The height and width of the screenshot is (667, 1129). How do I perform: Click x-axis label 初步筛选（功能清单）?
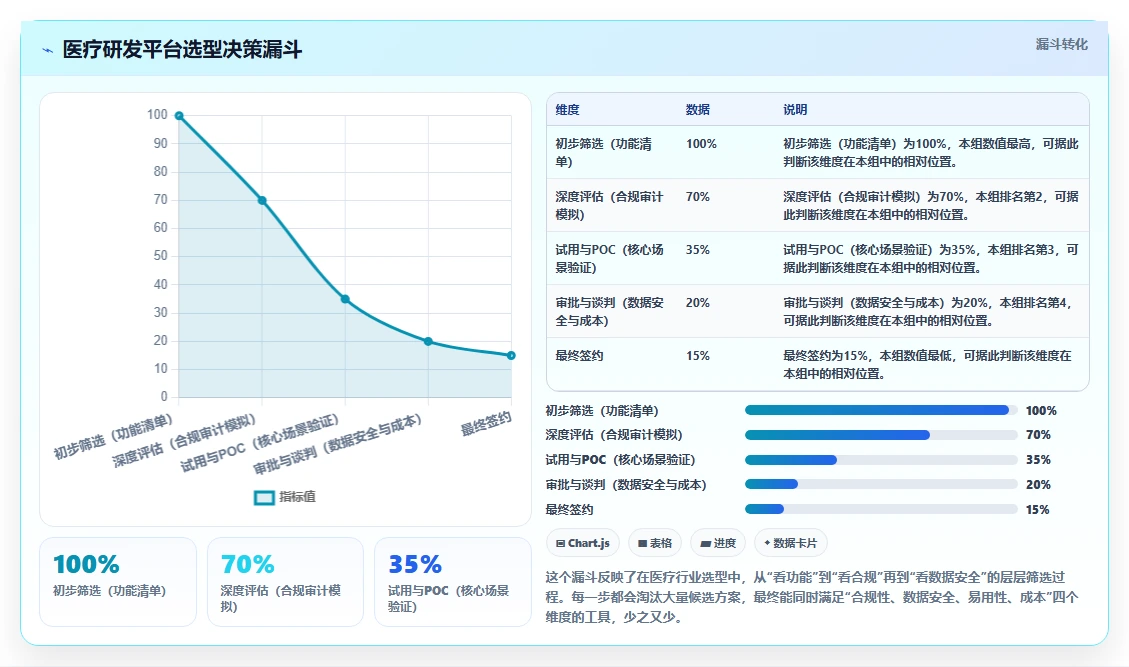114,437
